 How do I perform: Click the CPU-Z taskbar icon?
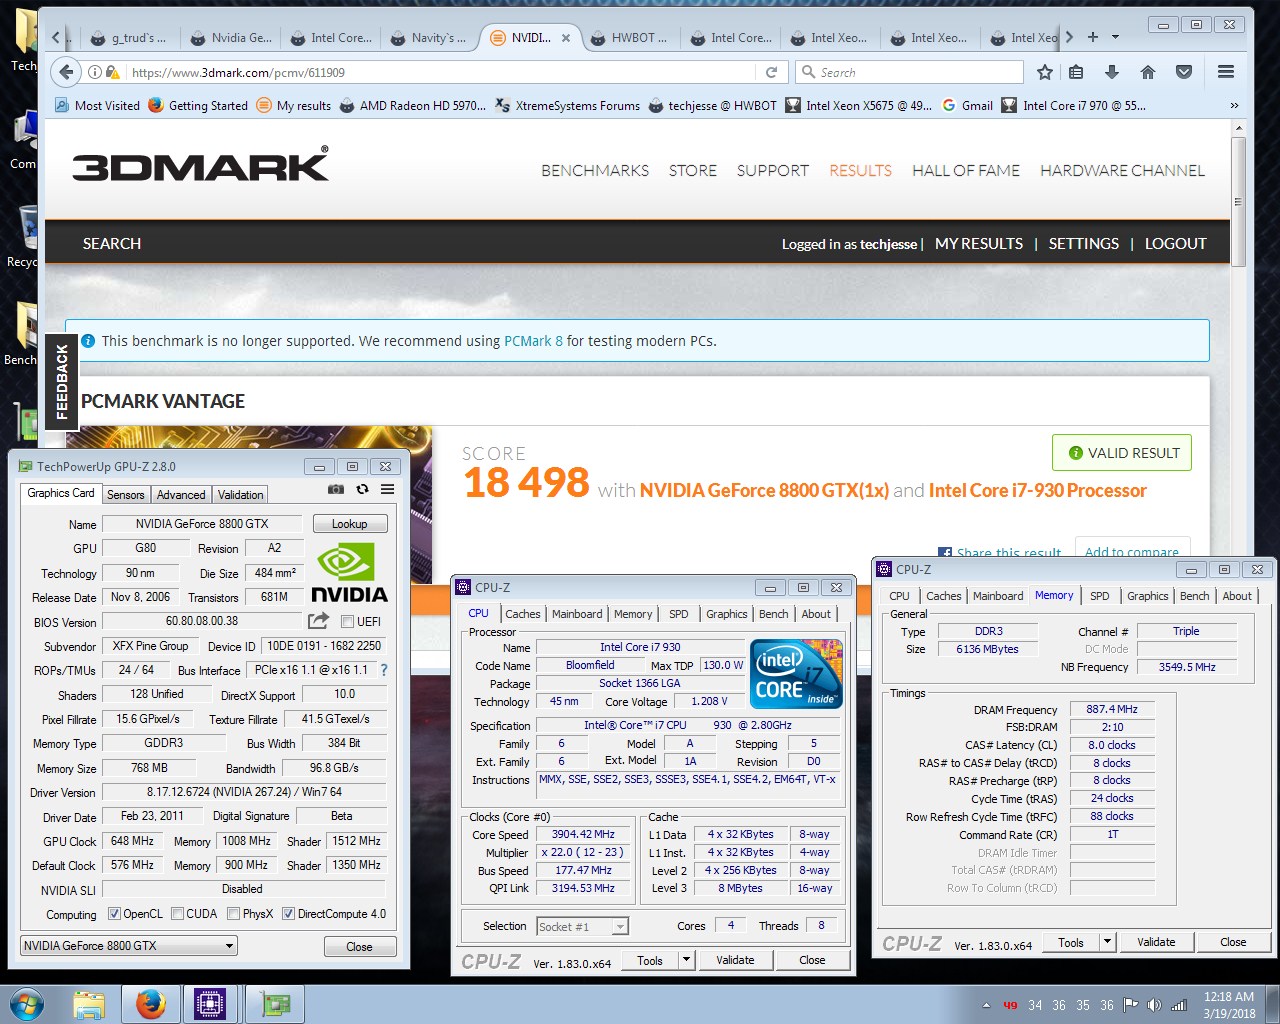pyautogui.click(x=209, y=1004)
